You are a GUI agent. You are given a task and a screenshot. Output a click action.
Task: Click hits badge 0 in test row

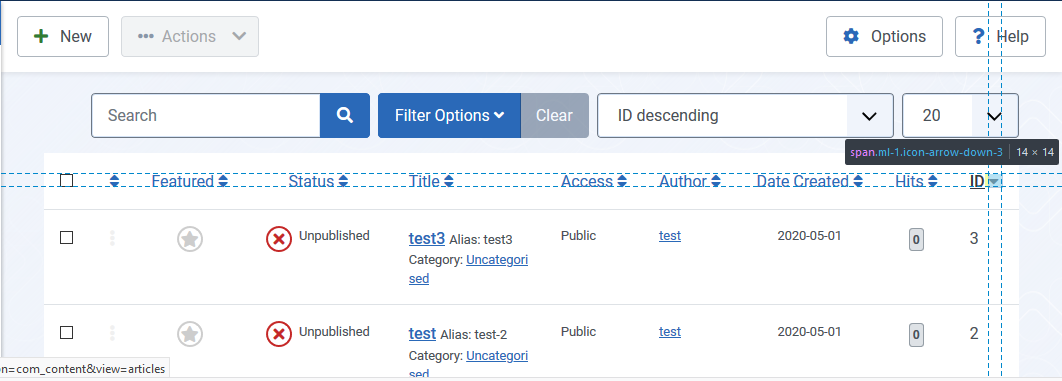(x=916, y=334)
